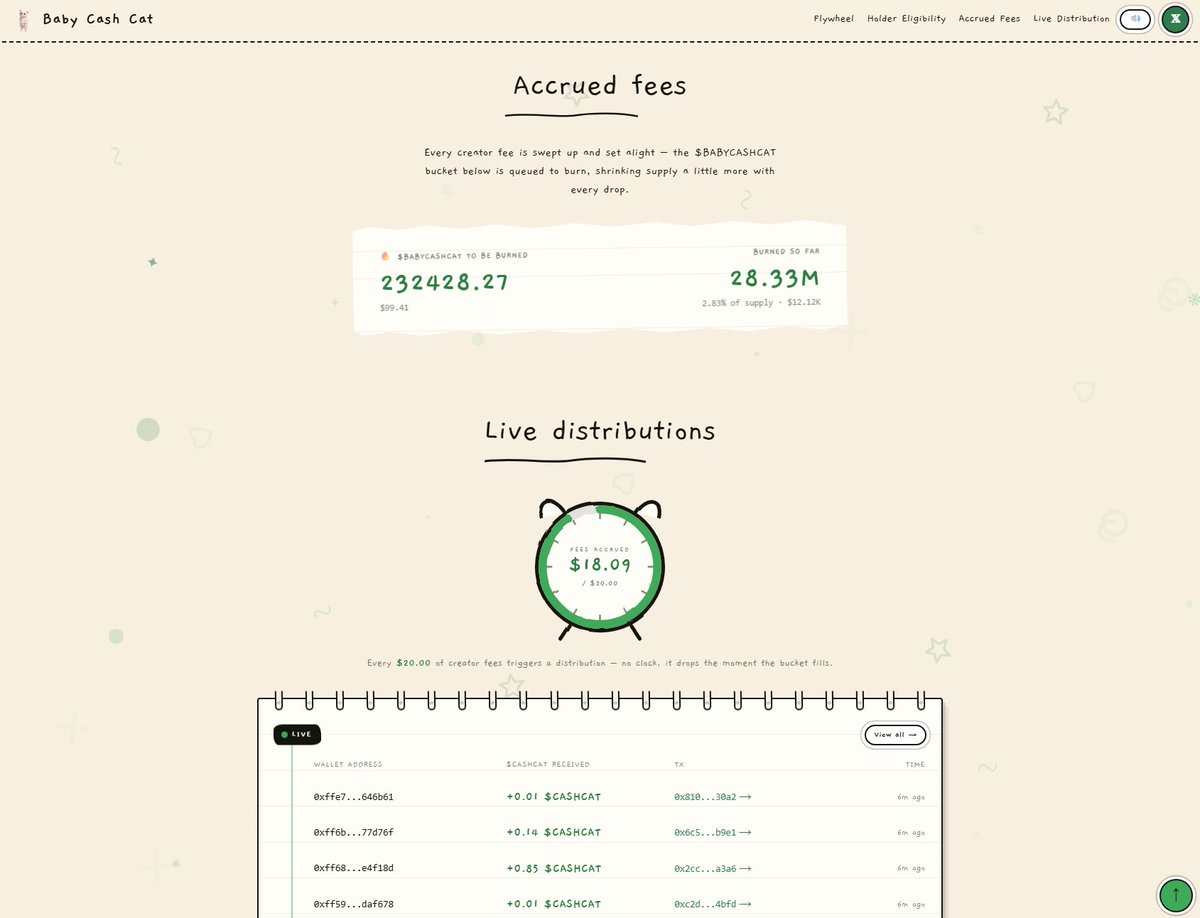Screen dimensions: 1200x918
Task: Click the $99.41 value under burn amount
Action: click(394, 308)
